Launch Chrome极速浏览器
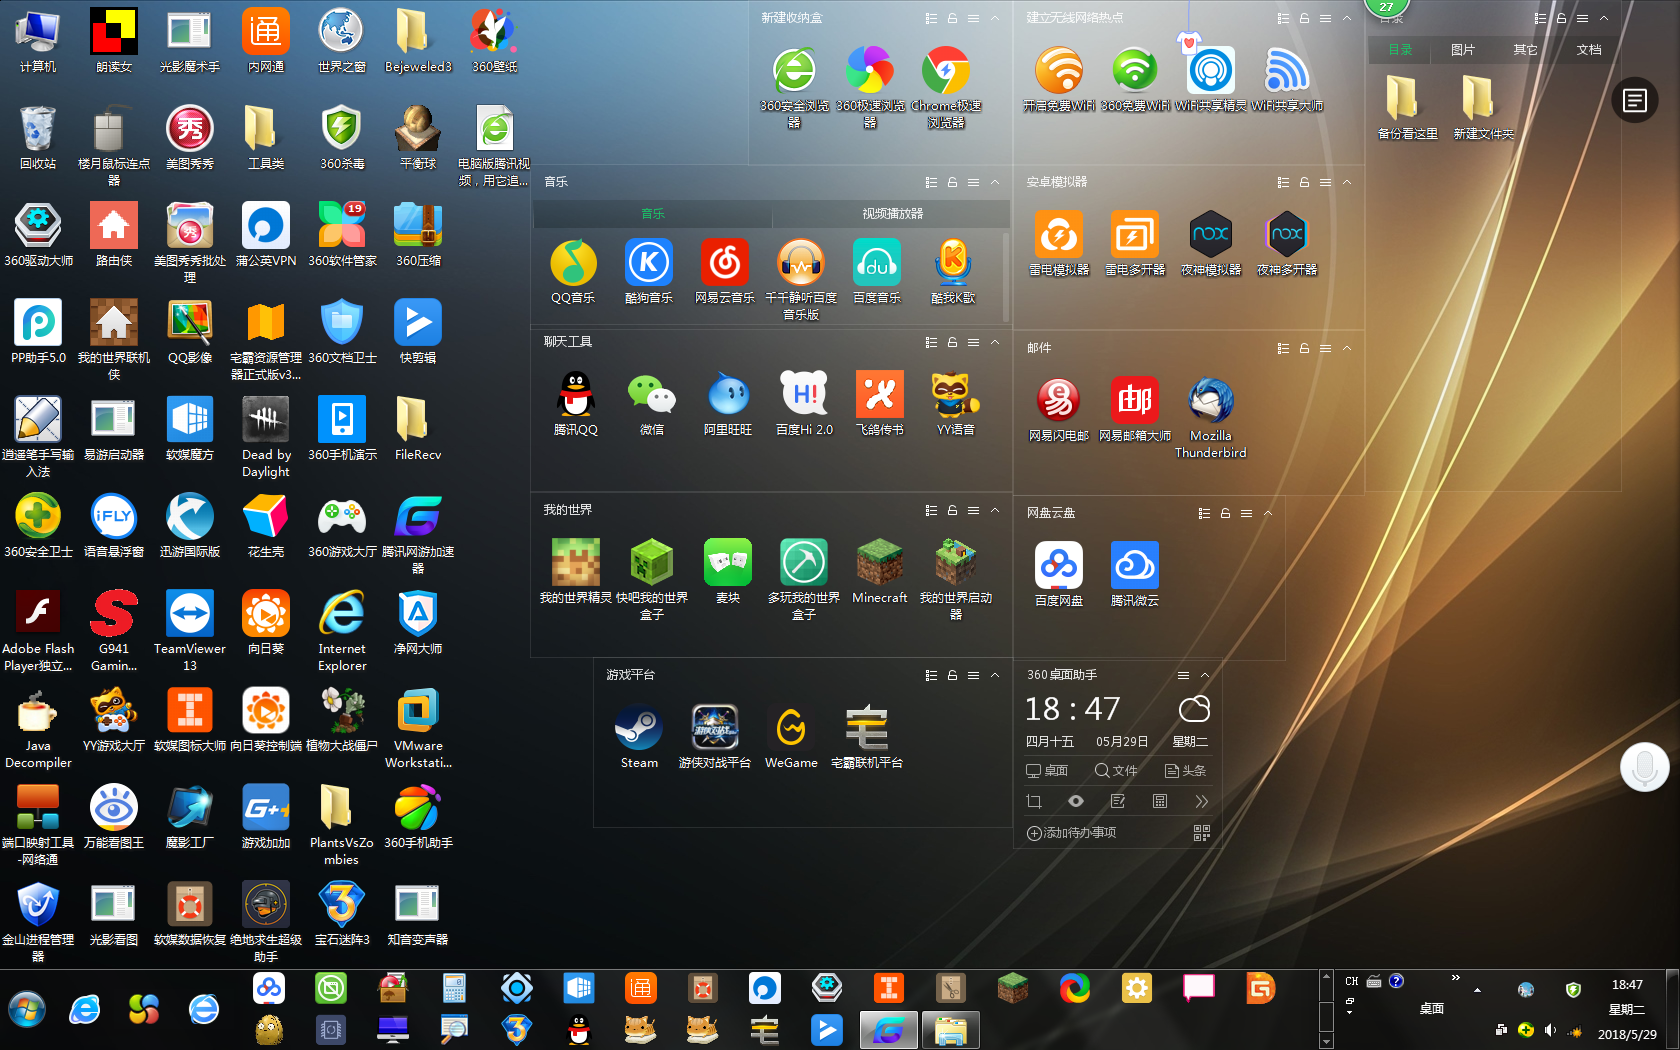The image size is (1680, 1050). [x=946, y=70]
